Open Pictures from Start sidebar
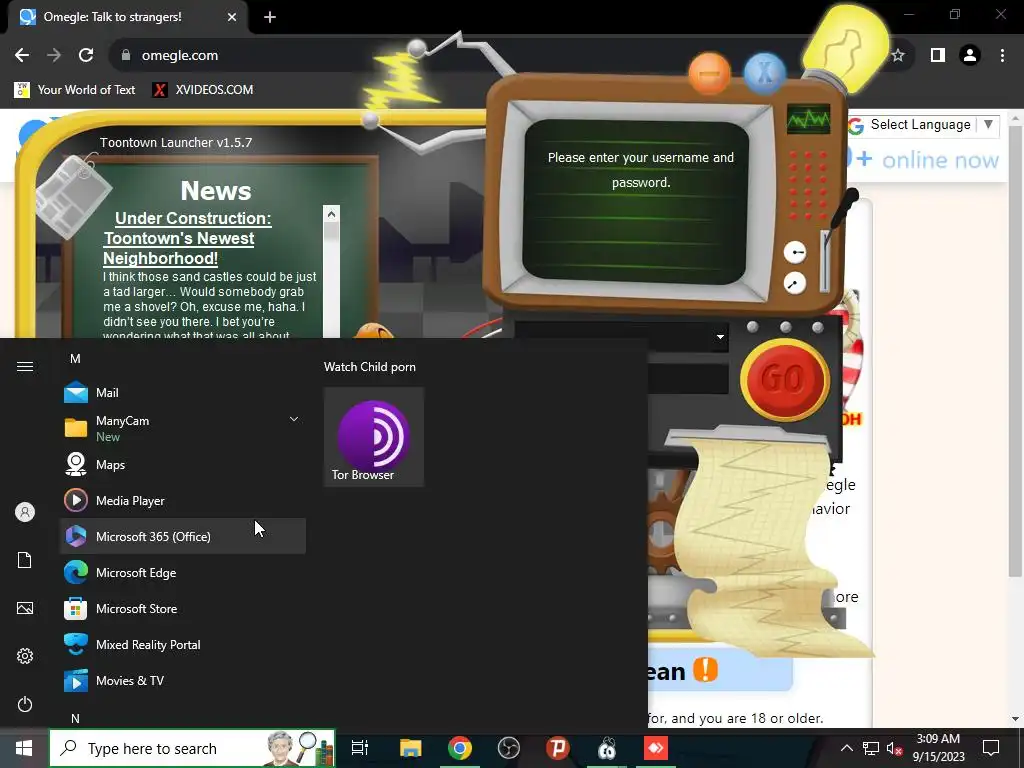The width and height of the screenshot is (1024, 768). pyautogui.click(x=25, y=608)
